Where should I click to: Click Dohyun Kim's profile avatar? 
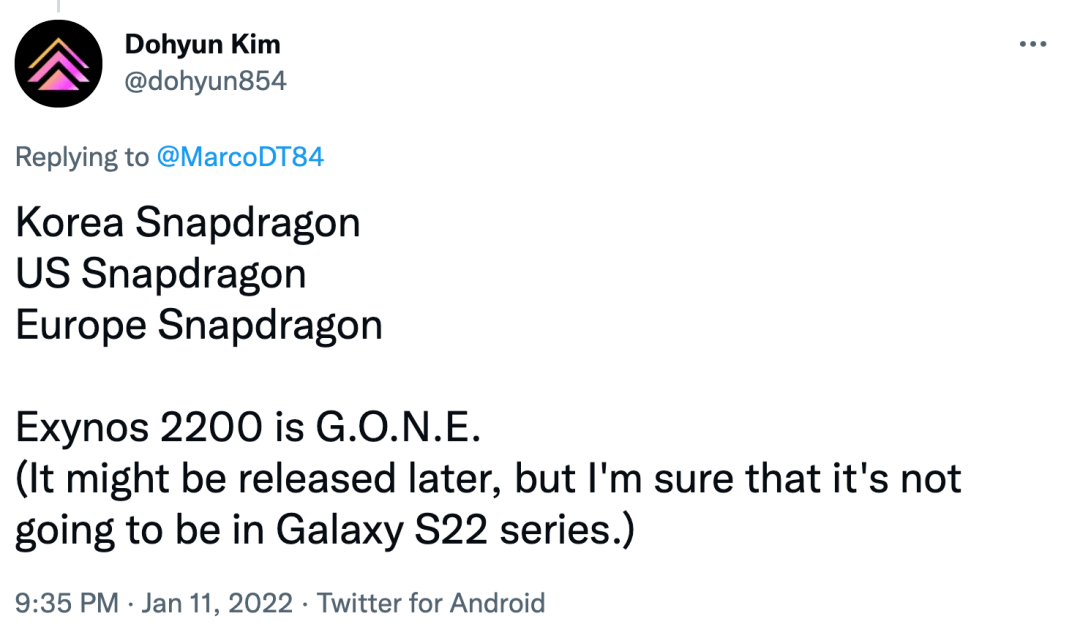tap(59, 63)
